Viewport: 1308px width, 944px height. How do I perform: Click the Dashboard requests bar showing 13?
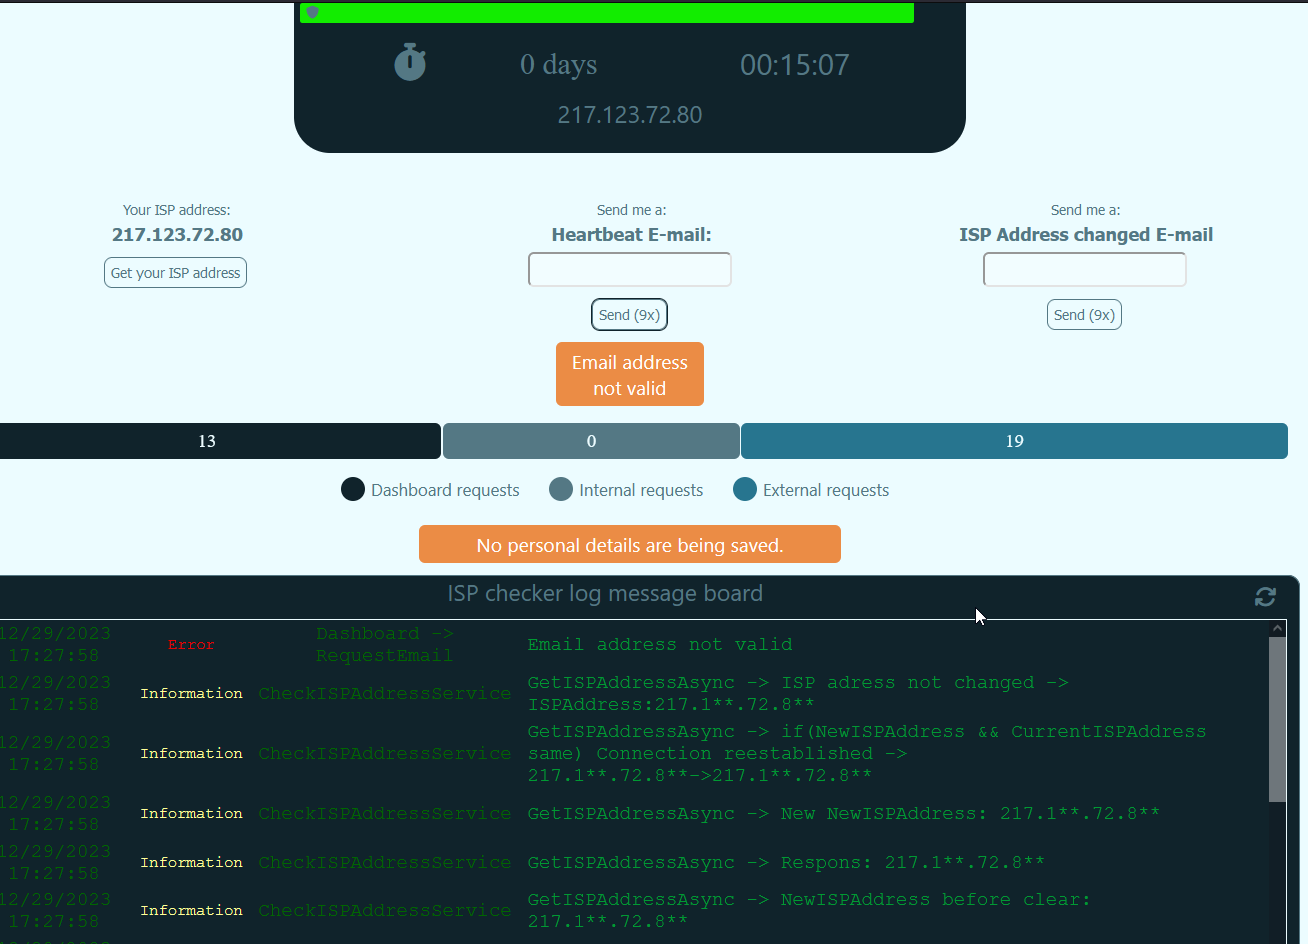pos(207,441)
